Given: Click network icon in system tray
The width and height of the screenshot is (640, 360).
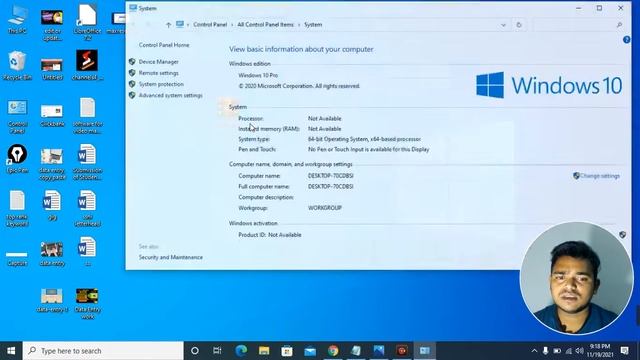Looking at the screenshot, I should click(568, 351).
